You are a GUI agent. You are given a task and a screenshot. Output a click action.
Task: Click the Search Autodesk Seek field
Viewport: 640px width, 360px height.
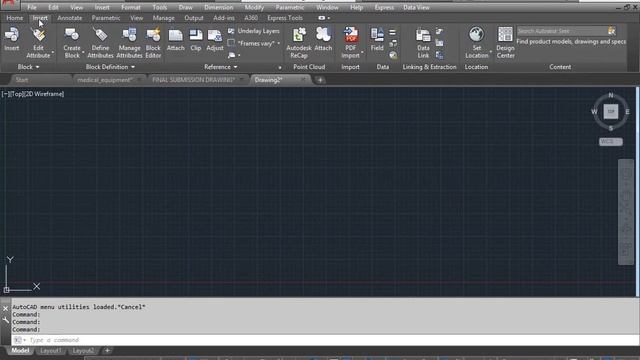point(562,31)
